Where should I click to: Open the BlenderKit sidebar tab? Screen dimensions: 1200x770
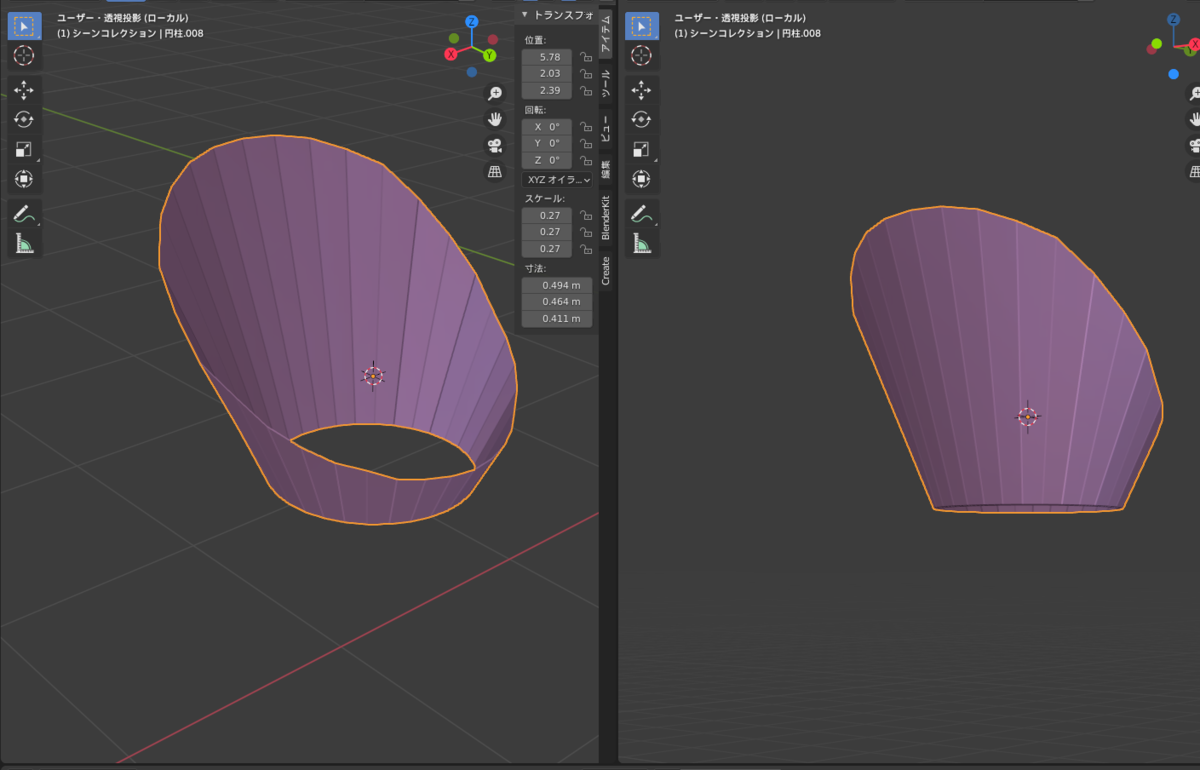pyautogui.click(x=606, y=217)
